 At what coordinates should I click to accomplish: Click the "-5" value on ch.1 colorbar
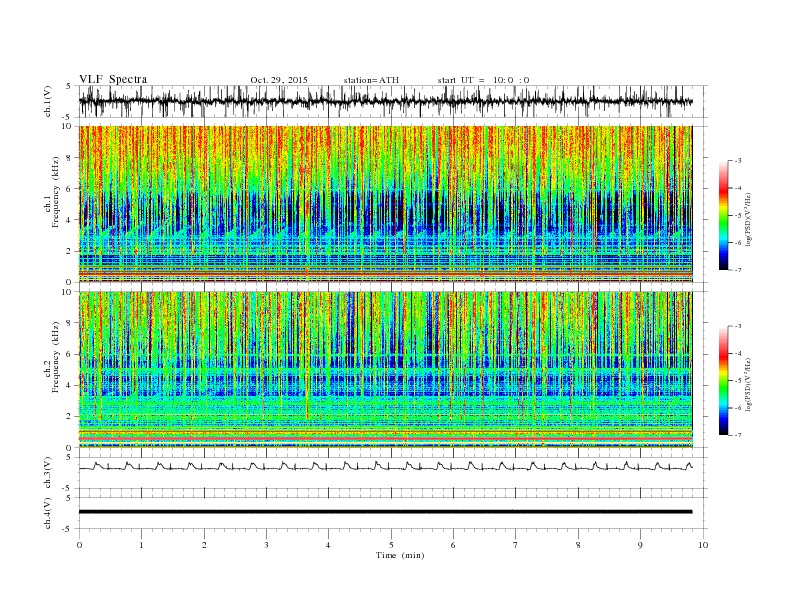pyautogui.click(x=738, y=216)
